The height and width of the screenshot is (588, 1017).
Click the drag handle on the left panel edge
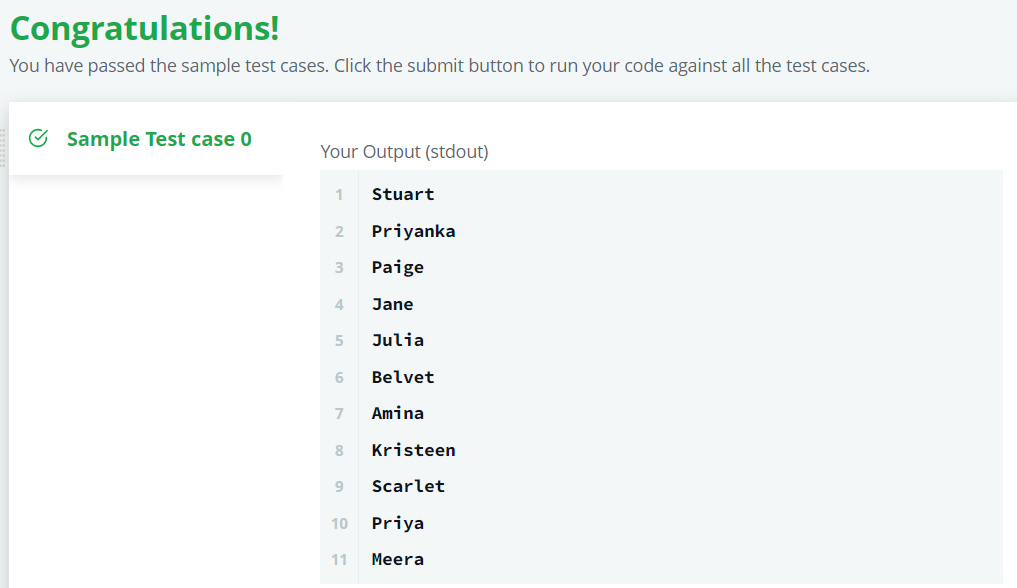coord(3,148)
